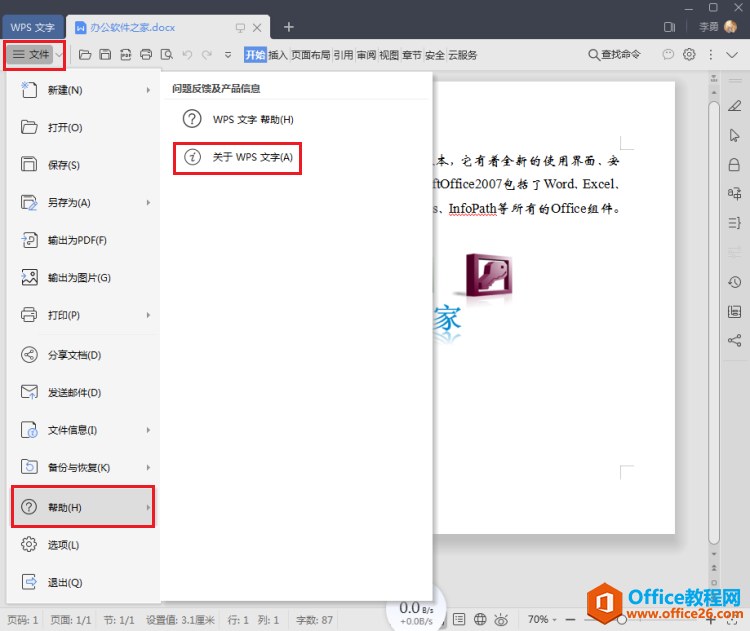Select 文件信息(I) menu entry

(x=83, y=430)
